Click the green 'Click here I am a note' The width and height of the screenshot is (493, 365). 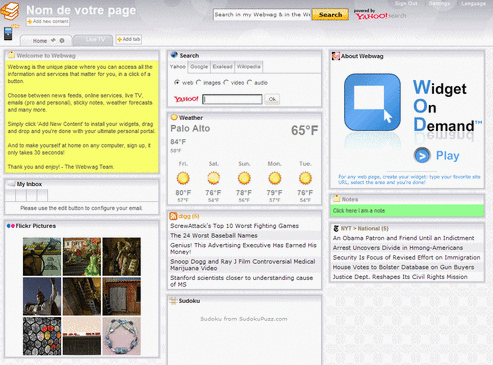[x=407, y=211]
